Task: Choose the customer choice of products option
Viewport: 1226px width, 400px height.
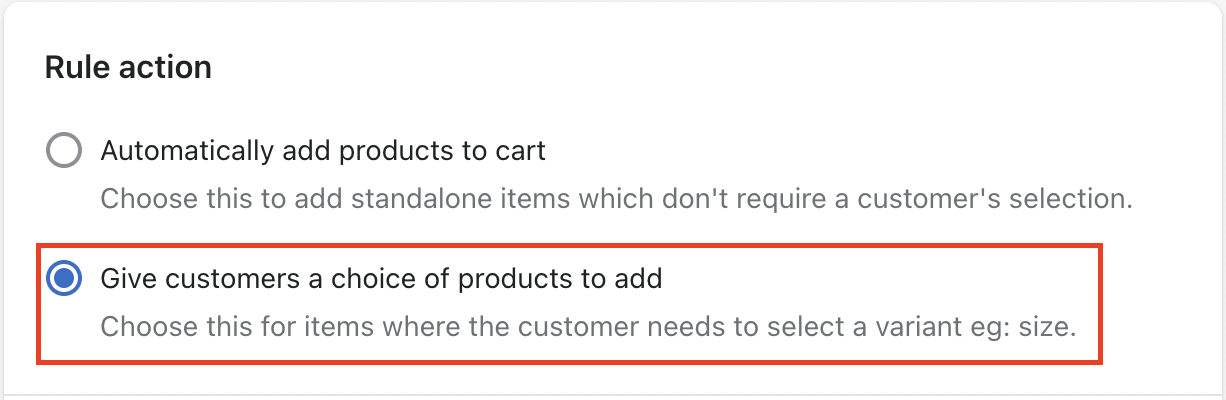Action: [65, 279]
